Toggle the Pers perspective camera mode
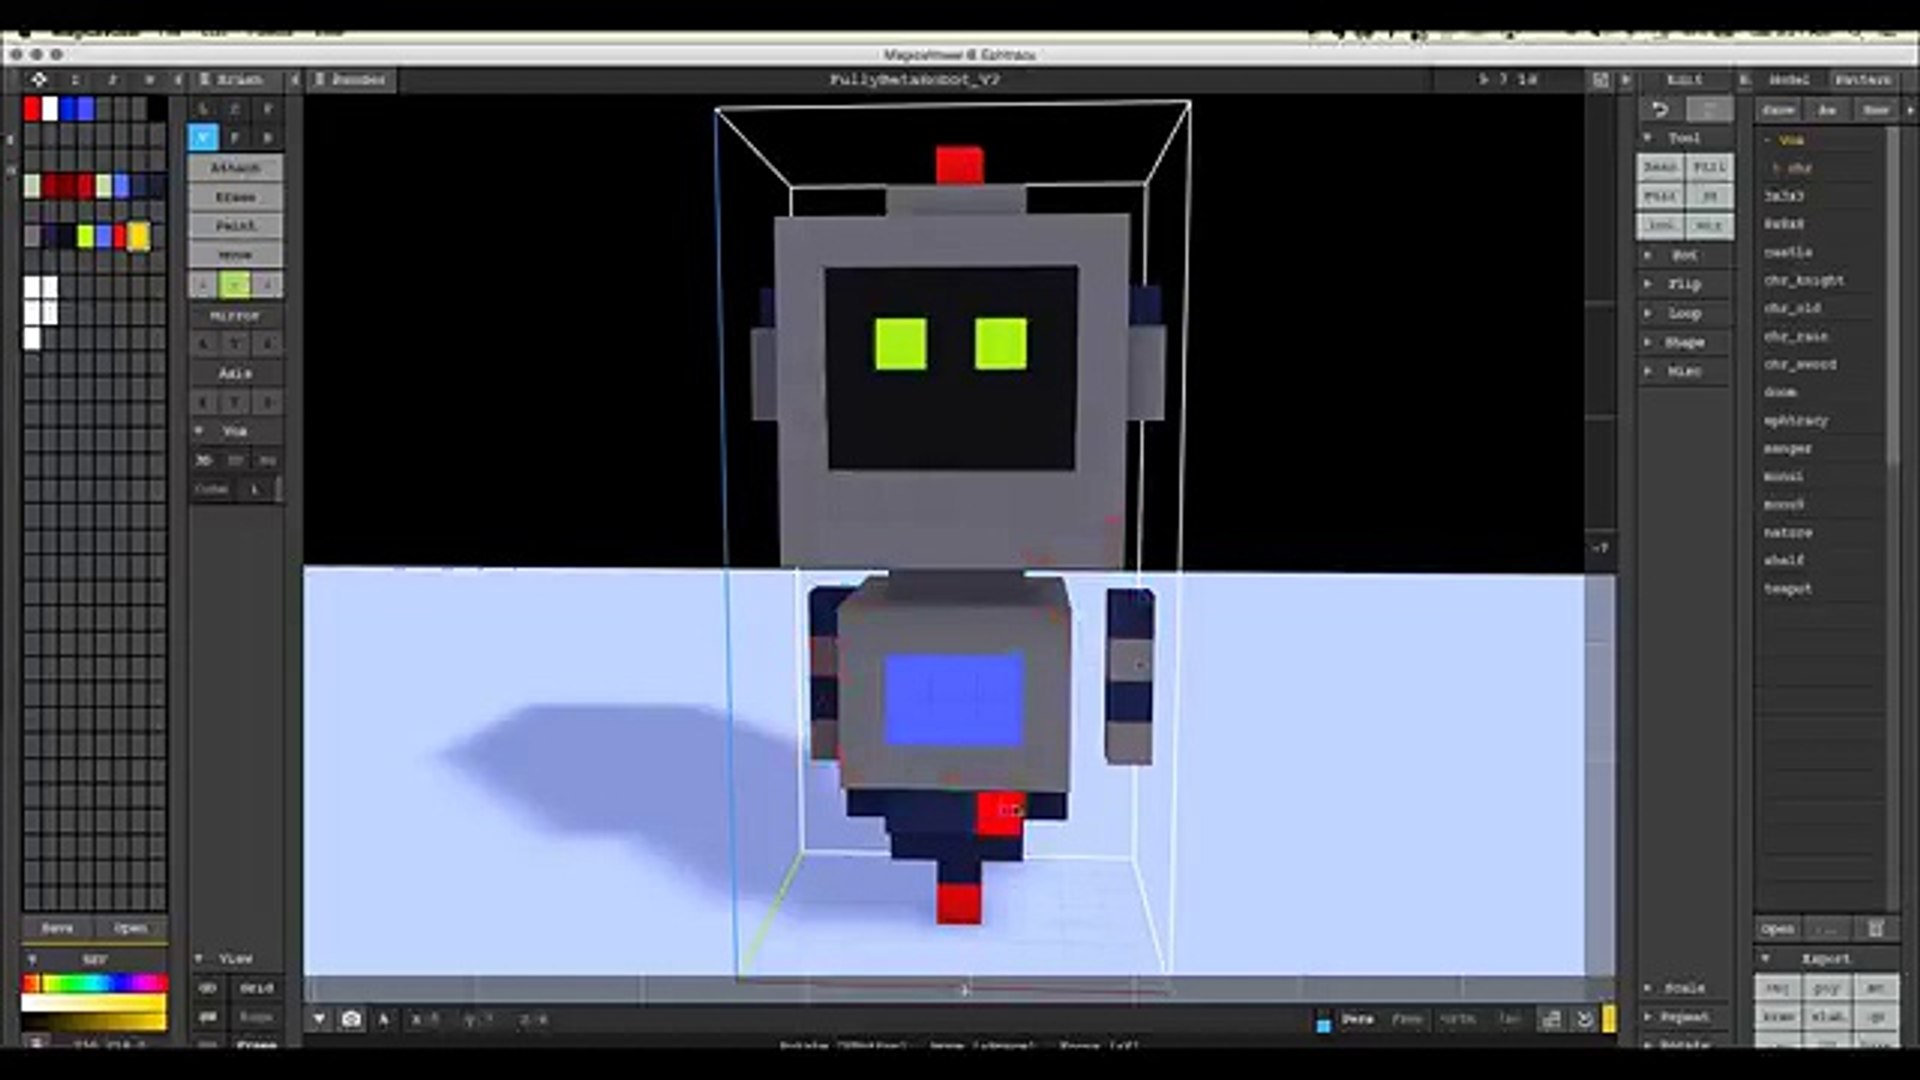The width and height of the screenshot is (1920, 1080). tap(1357, 1019)
